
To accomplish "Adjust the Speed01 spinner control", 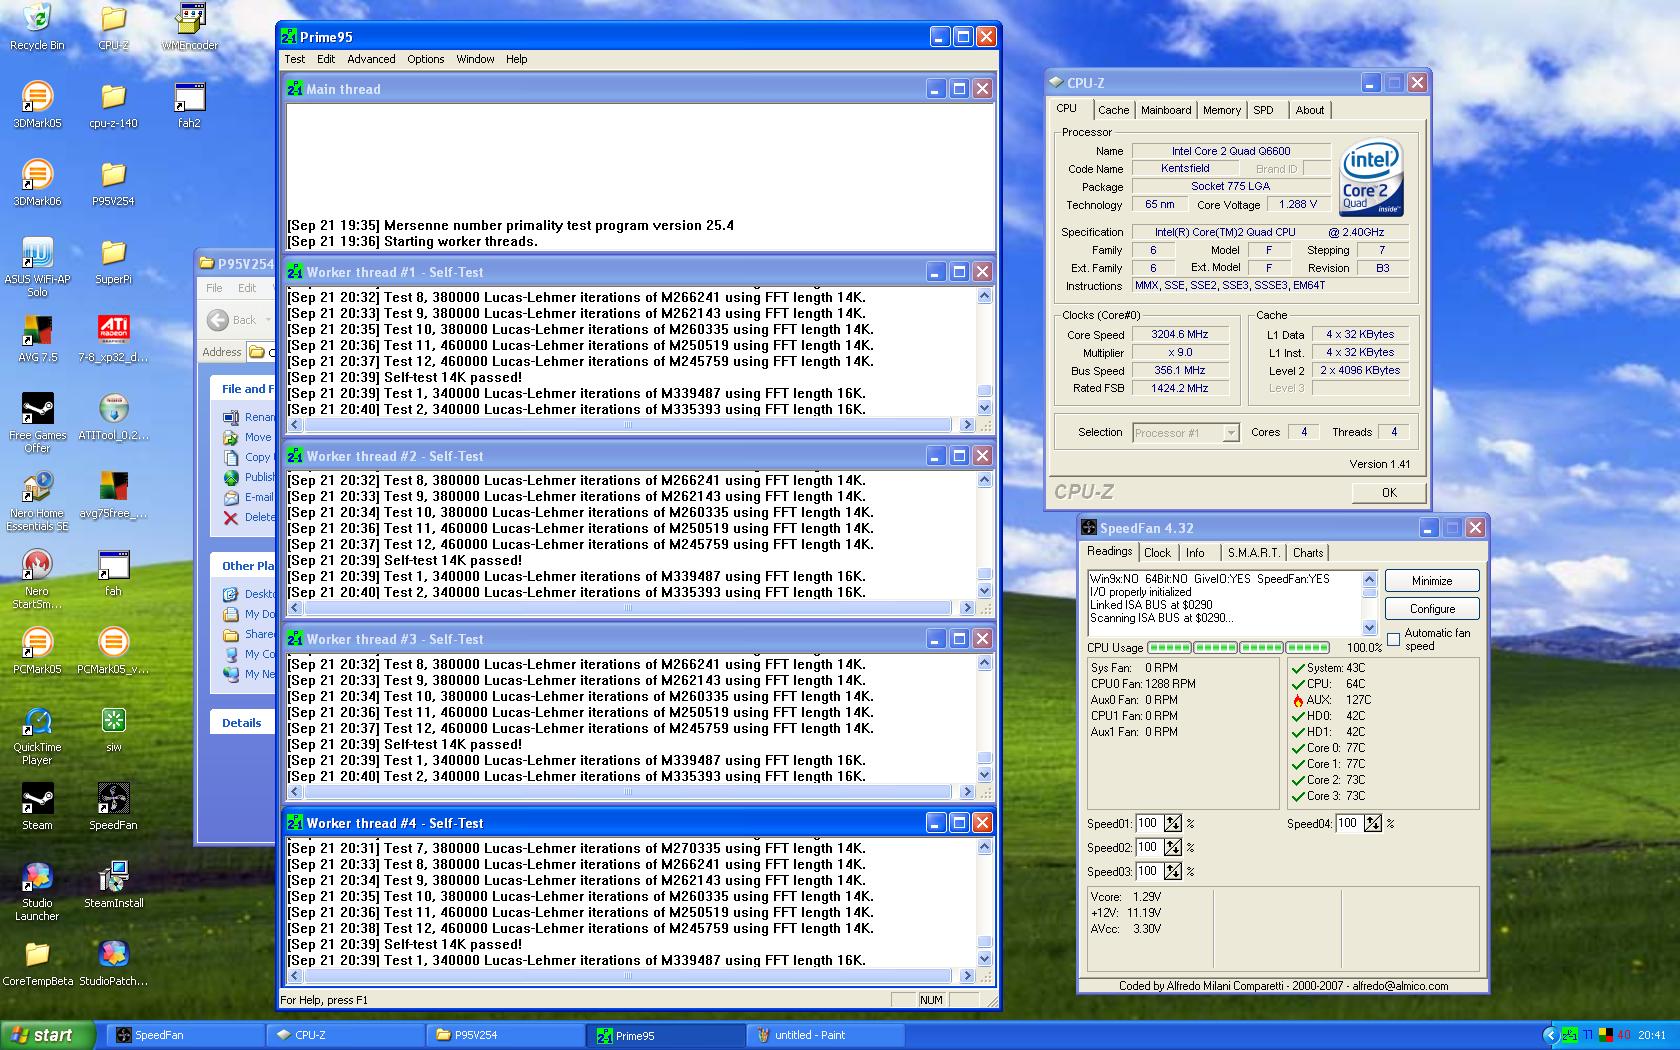I will pos(1172,824).
